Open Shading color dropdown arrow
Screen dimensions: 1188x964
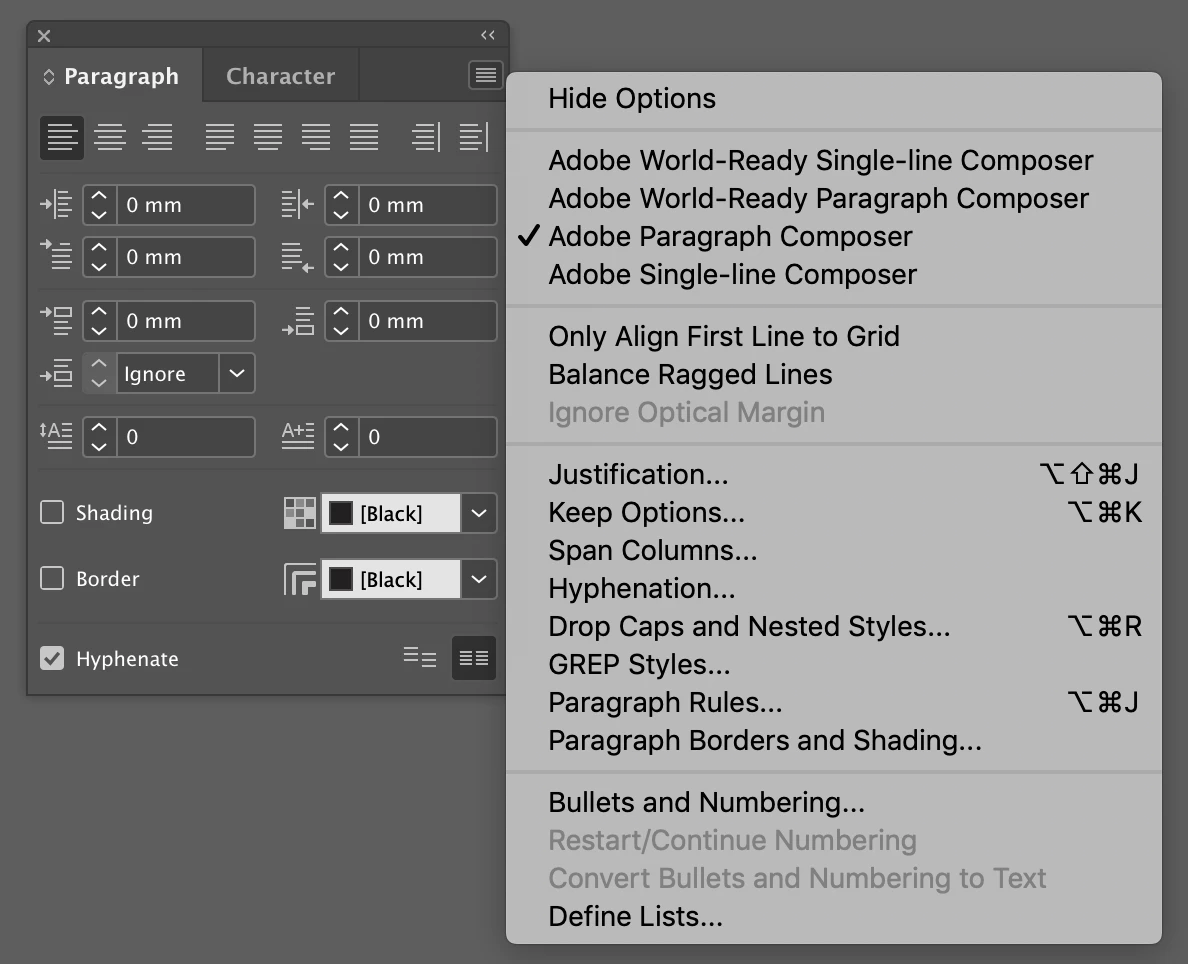point(479,513)
